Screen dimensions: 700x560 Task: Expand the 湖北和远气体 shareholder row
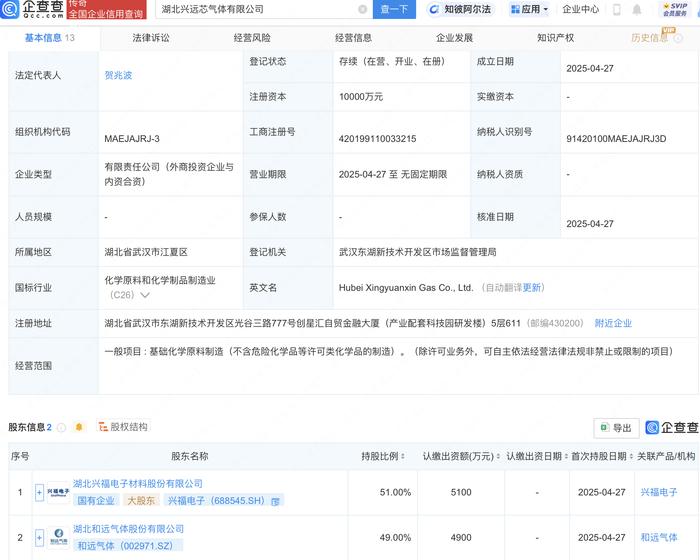tap(39, 538)
